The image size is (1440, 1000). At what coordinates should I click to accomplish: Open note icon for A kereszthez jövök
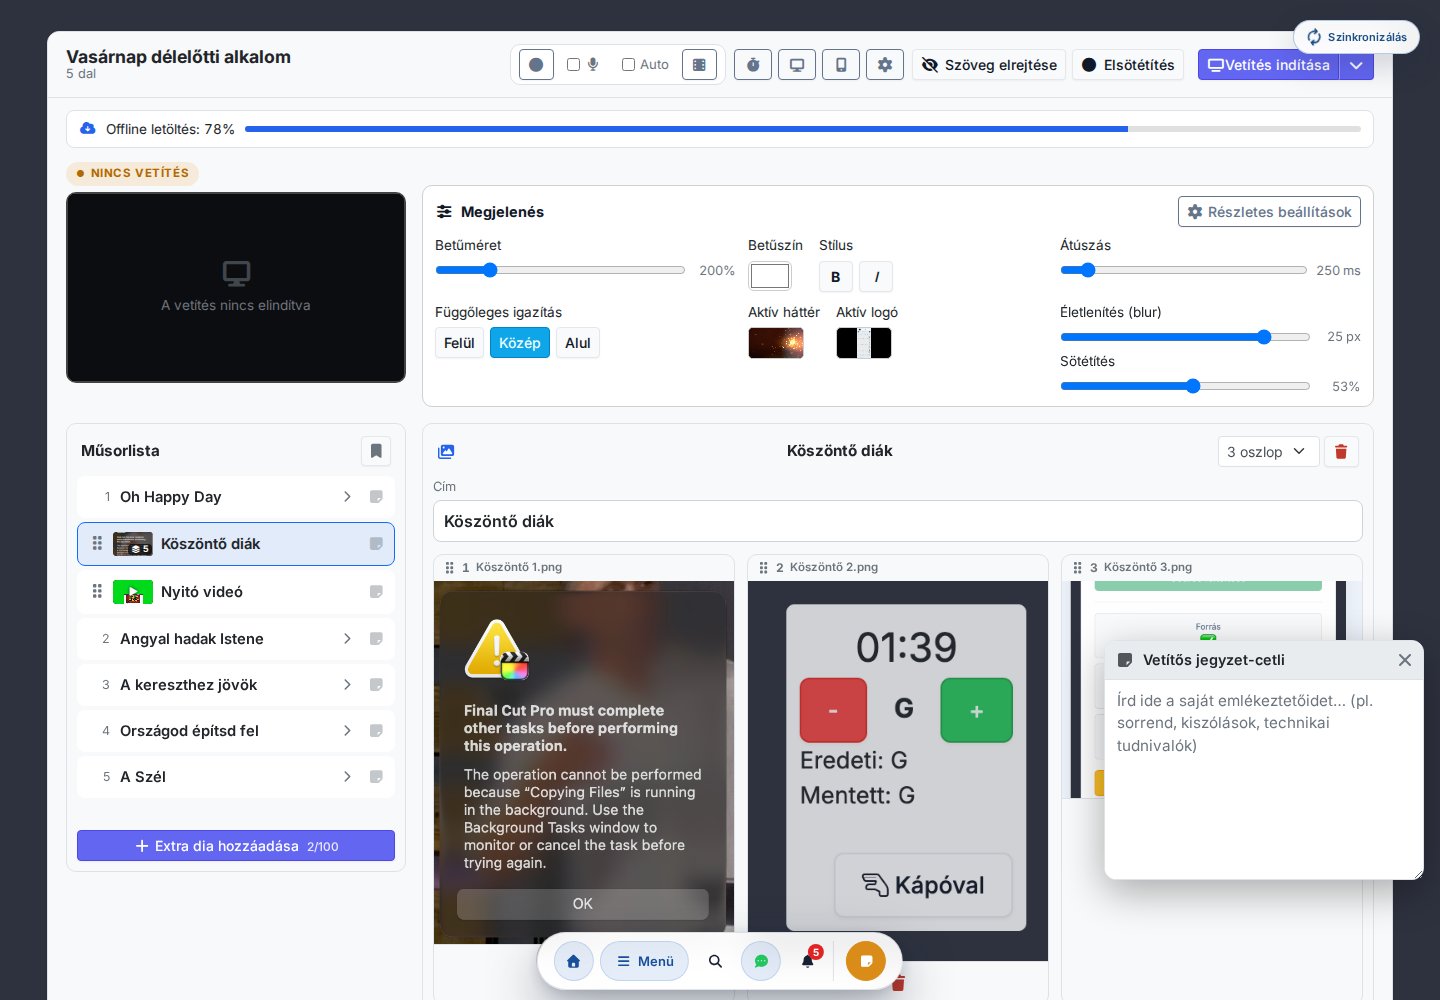tap(376, 685)
